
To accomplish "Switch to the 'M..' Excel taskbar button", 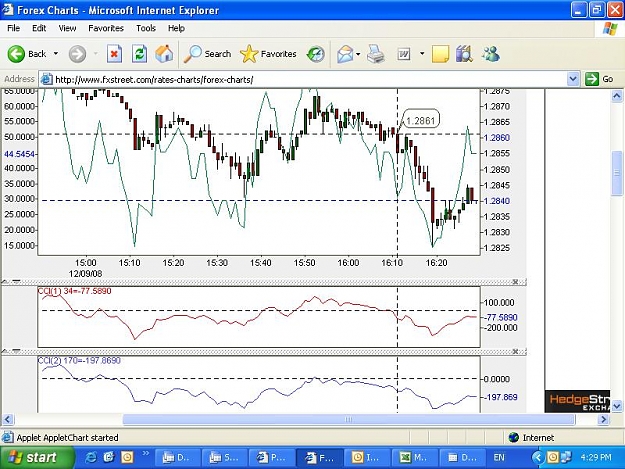I will 415,457.
